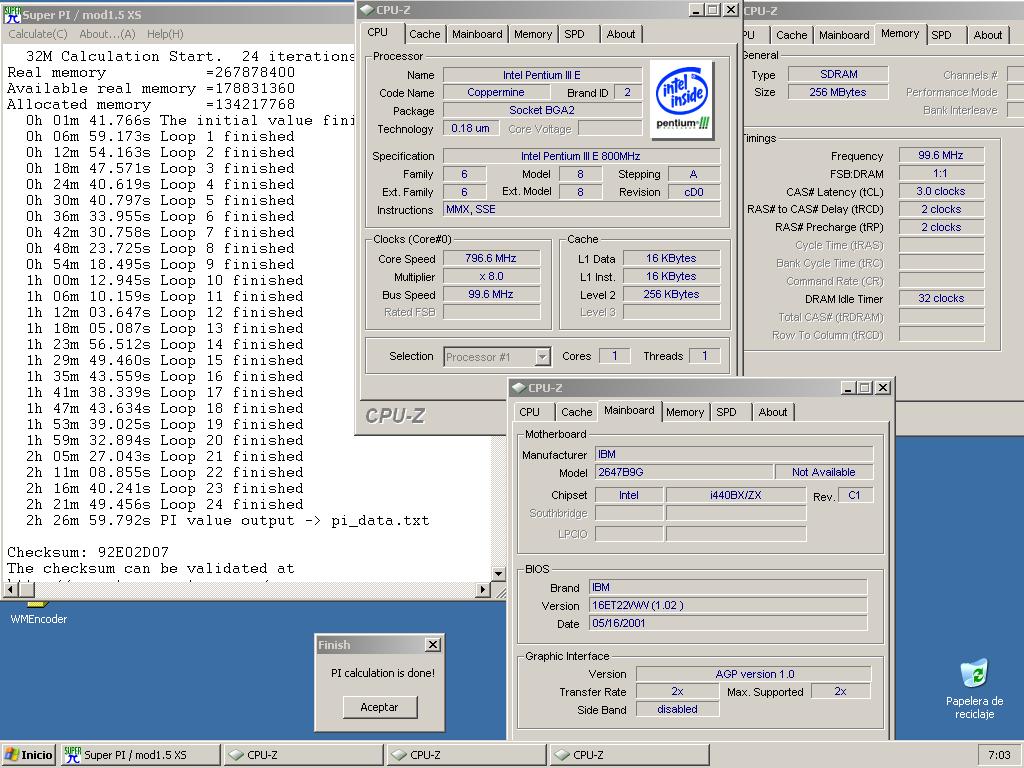This screenshot has height=768, width=1024.
Task: Click the memory Size value 256 MBytes
Action: [x=839, y=92]
